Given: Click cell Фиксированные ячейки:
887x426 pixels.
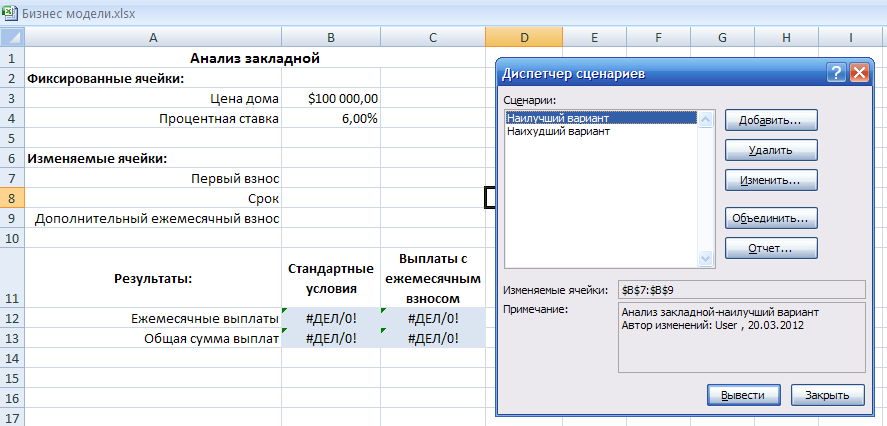Looking at the screenshot, I should coord(153,78).
